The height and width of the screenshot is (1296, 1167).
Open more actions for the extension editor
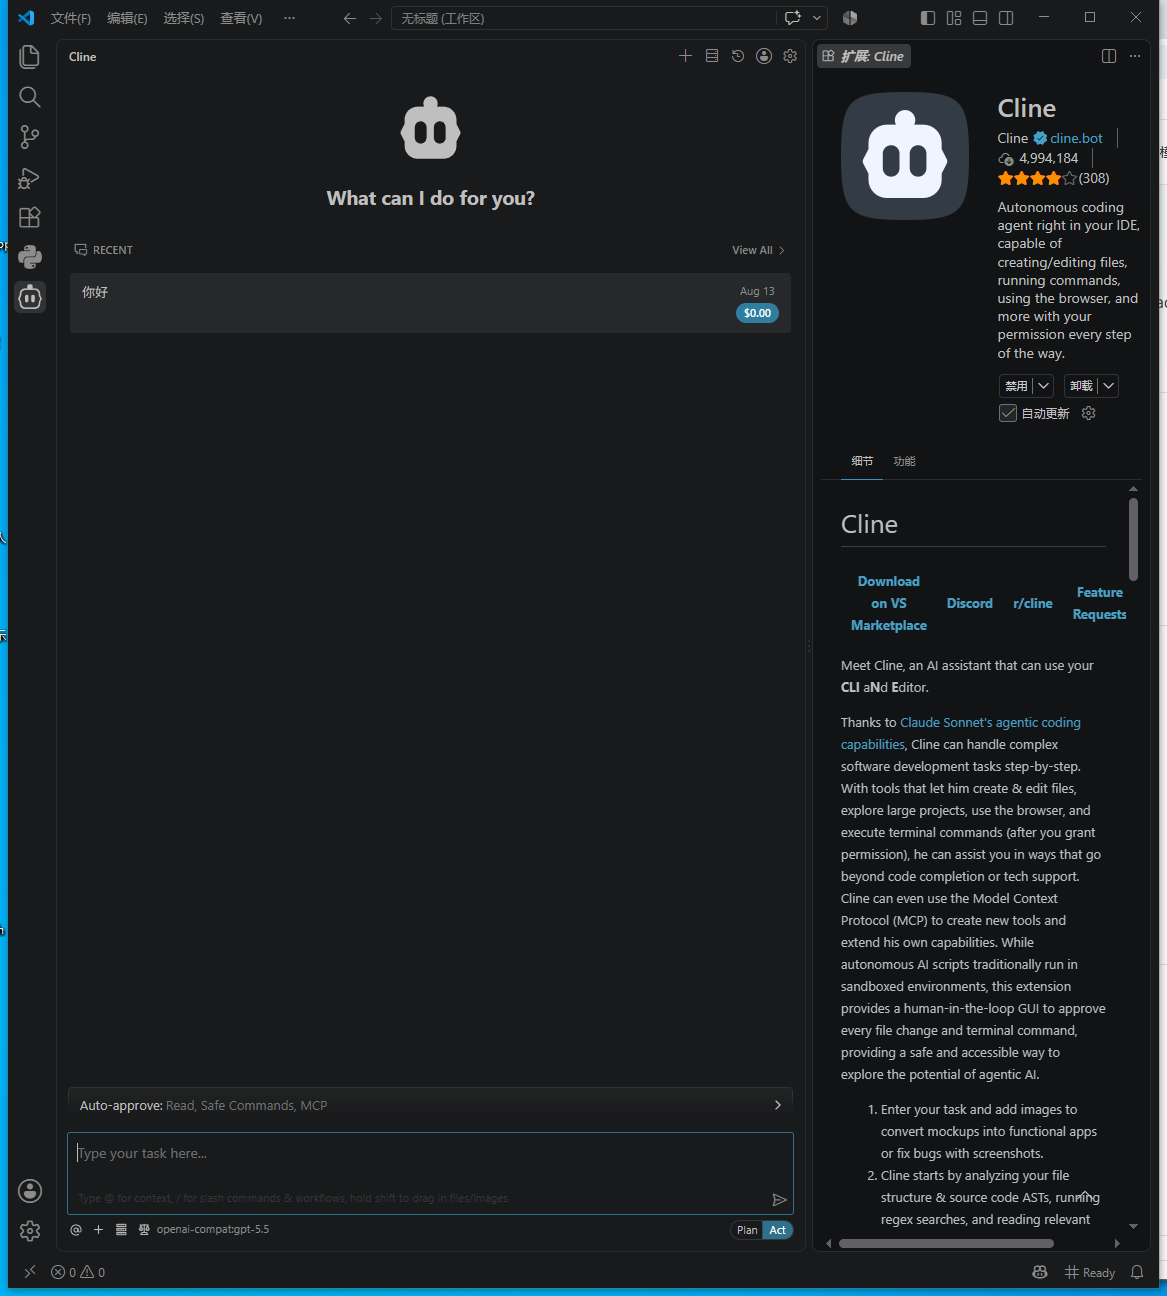(1135, 56)
